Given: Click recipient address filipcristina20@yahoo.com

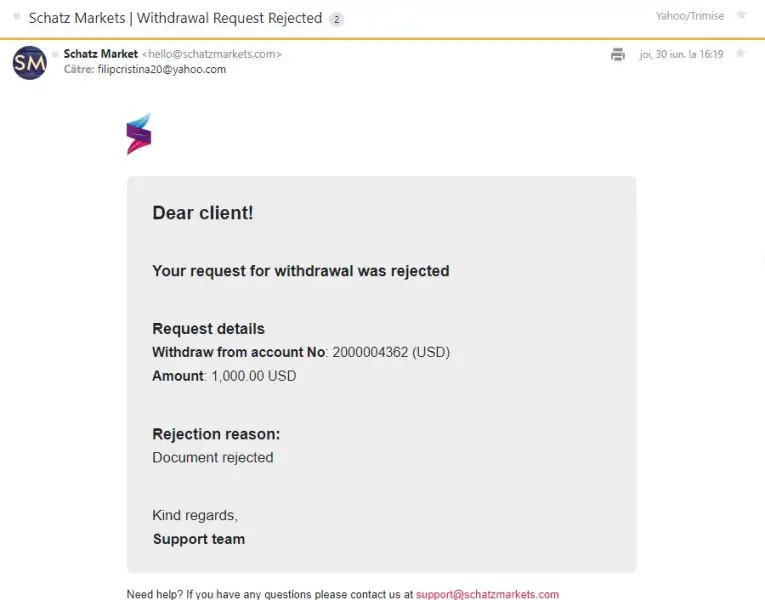Looking at the screenshot, I should click(161, 70).
